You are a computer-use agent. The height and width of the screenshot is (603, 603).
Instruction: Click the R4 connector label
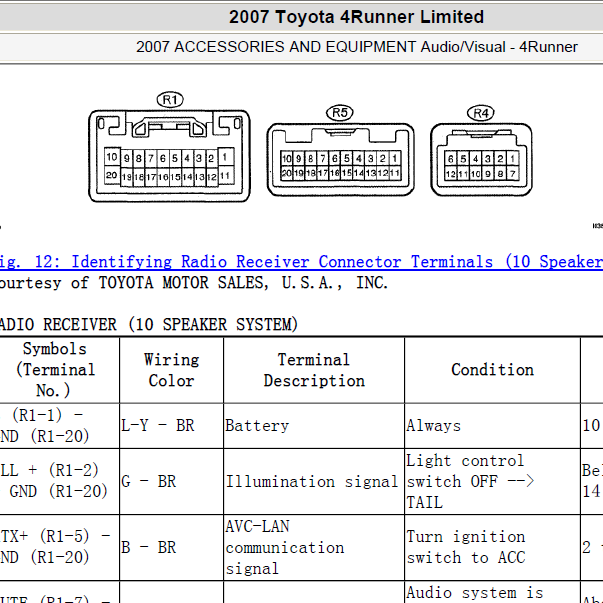(x=481, y=113)
